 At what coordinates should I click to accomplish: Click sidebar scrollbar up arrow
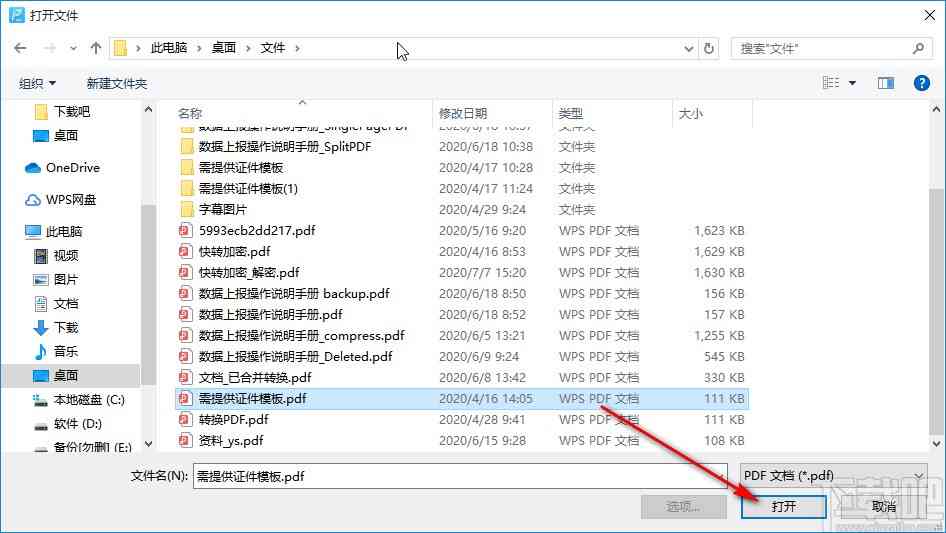(148, 110)
